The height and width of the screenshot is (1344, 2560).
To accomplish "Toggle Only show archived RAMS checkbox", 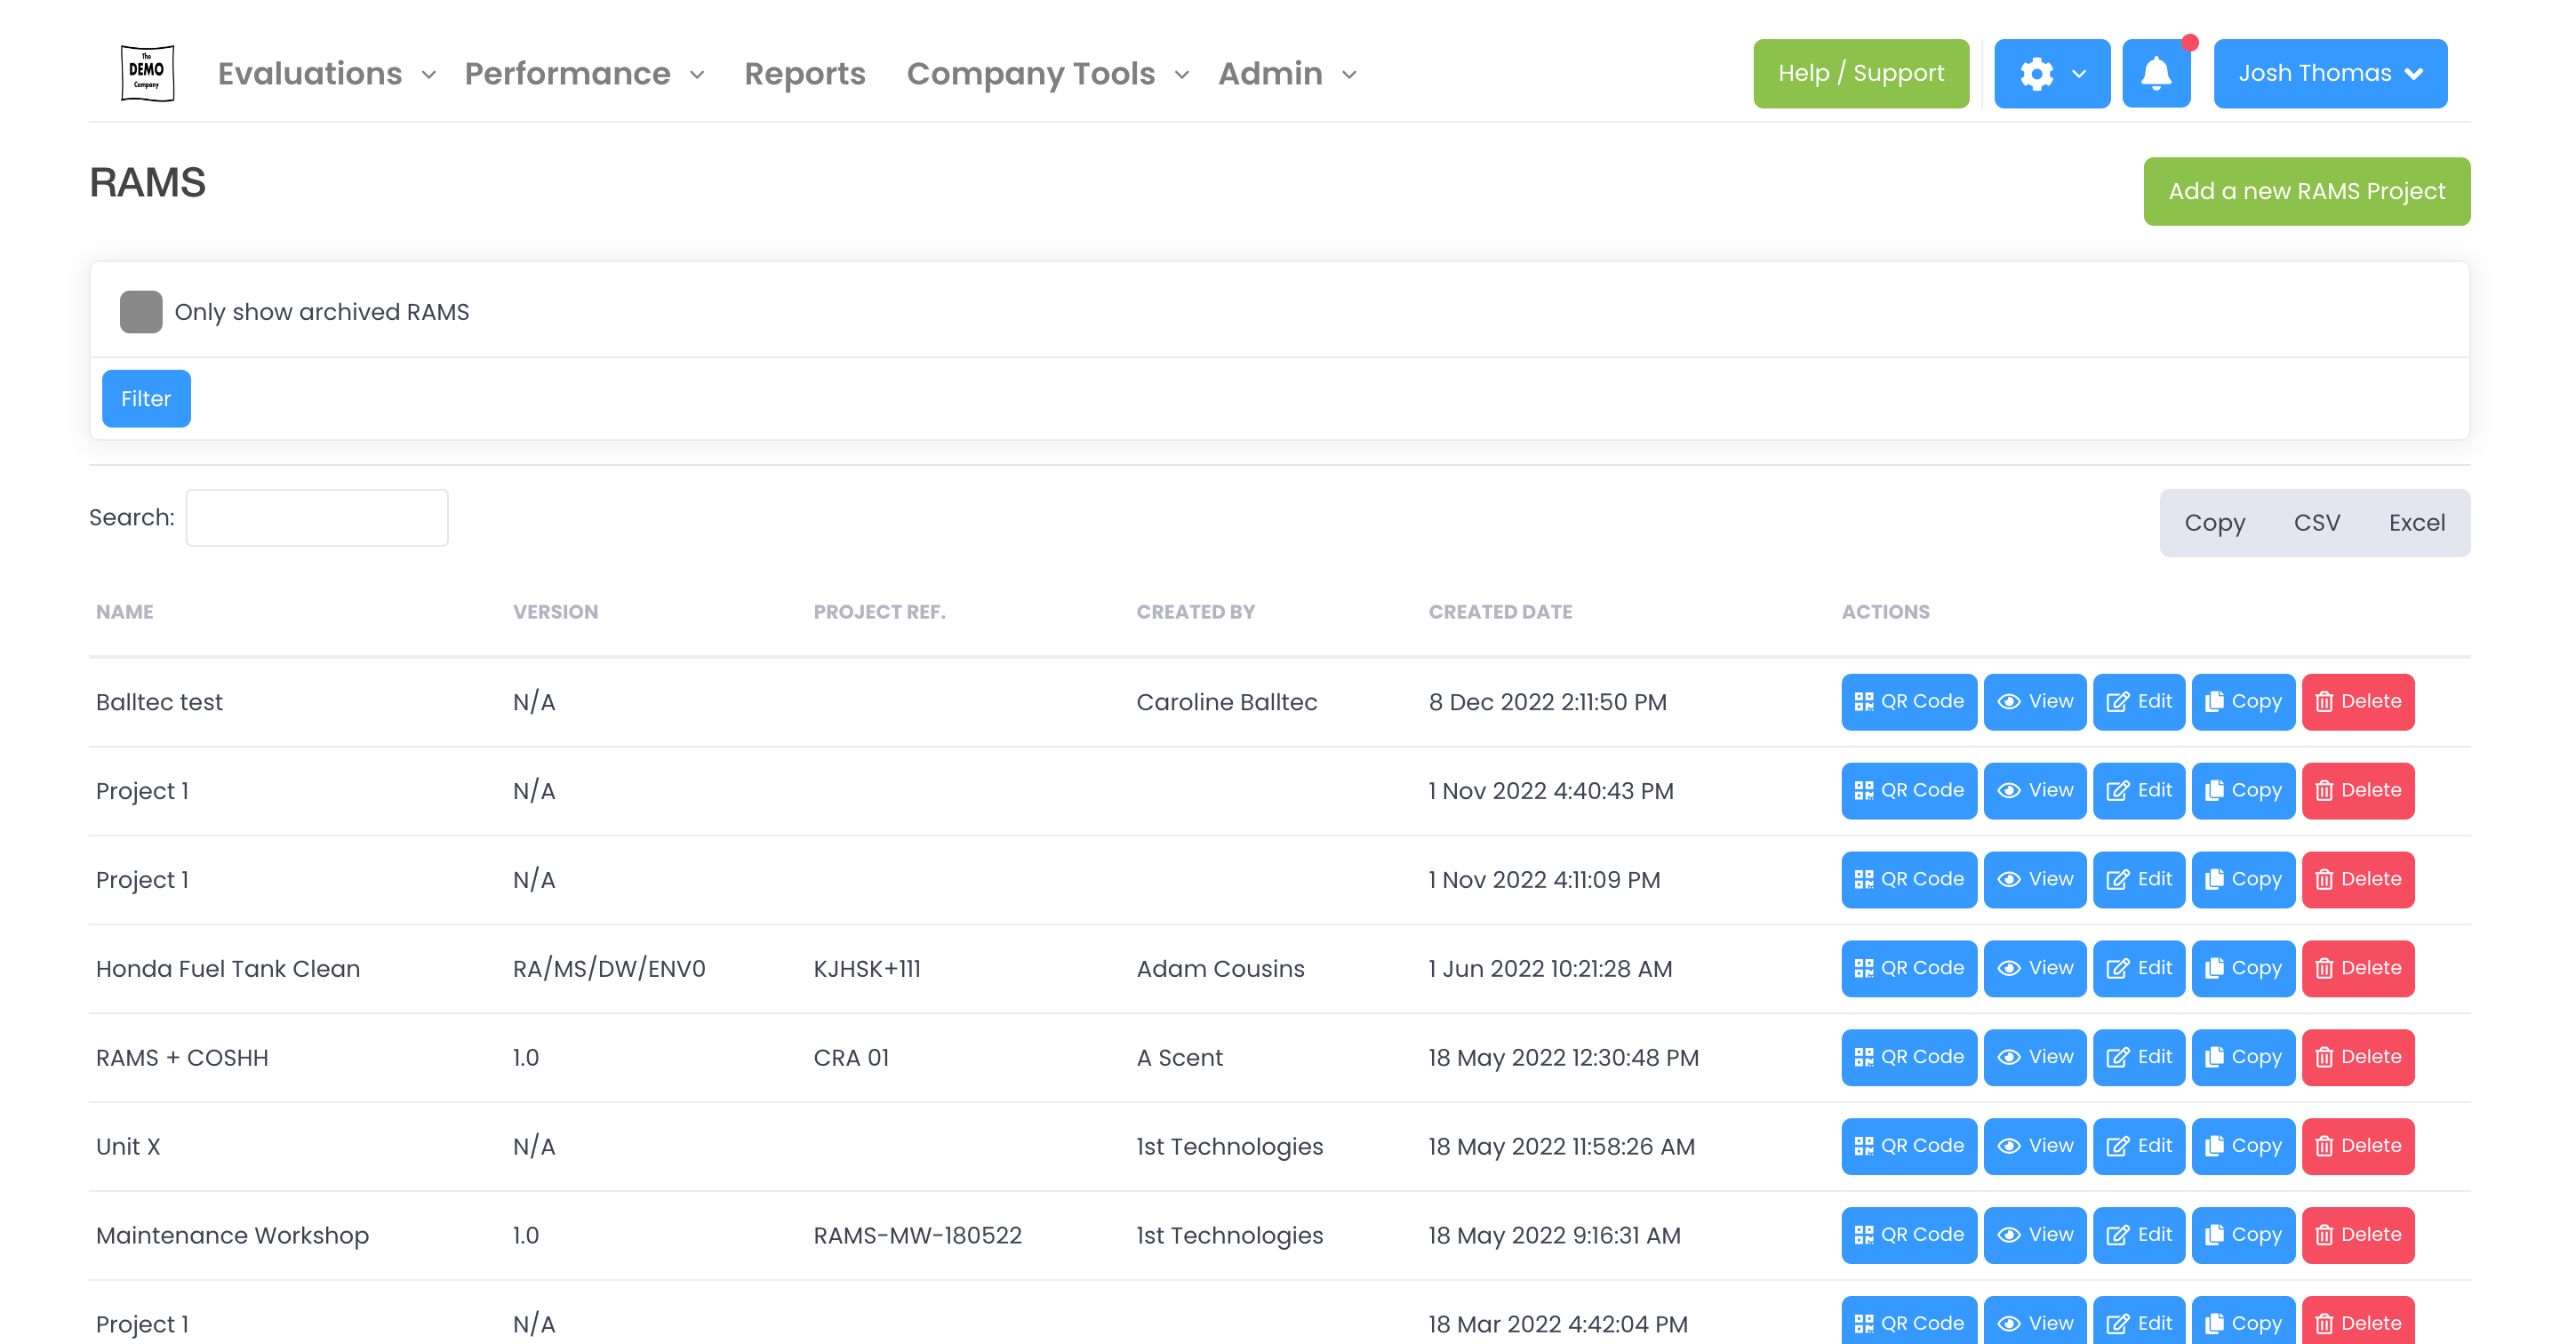I will (x=141, y=312).
